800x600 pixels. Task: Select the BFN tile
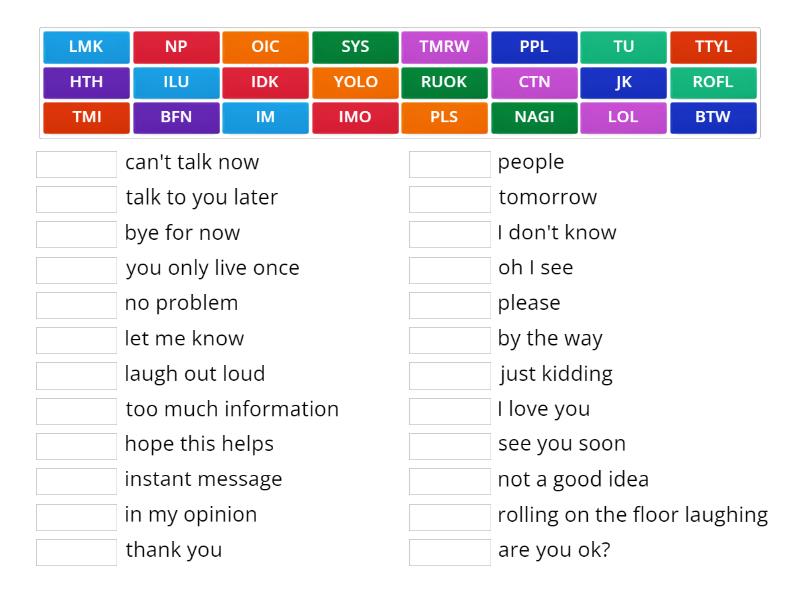tap(176, 117)
